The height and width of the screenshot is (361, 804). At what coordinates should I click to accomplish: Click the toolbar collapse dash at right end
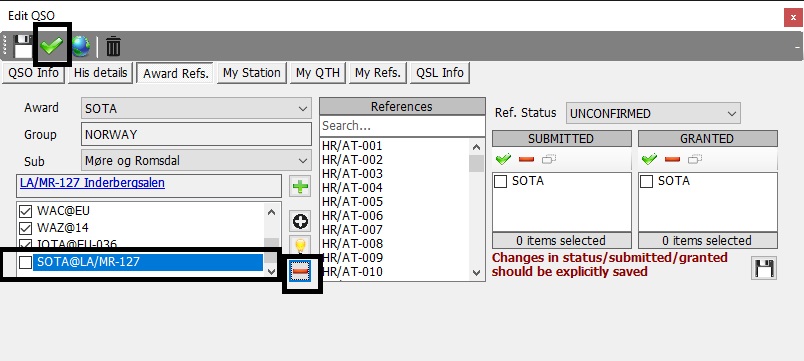(x=798, y=47)
